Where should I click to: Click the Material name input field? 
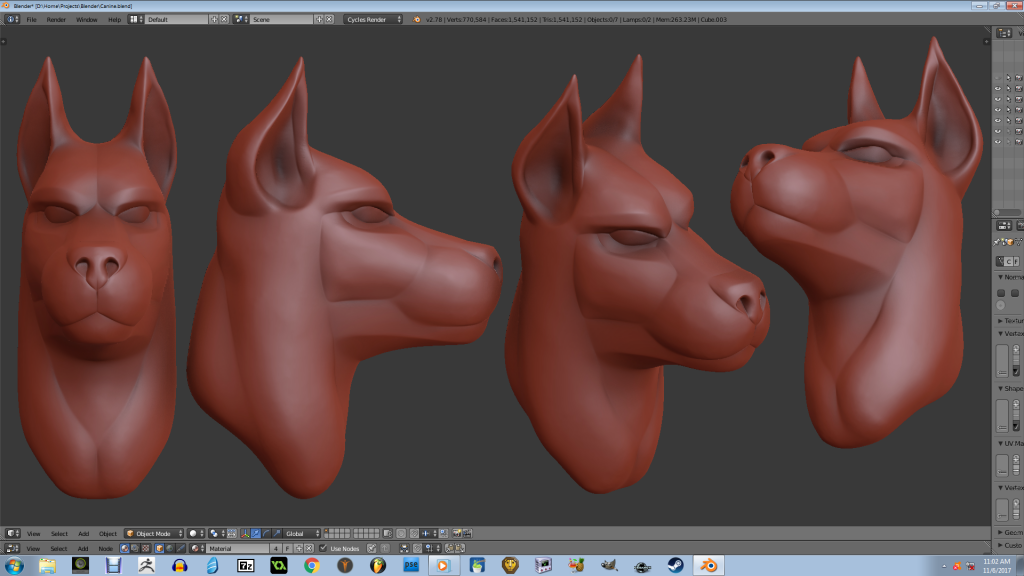pos(237,549)
